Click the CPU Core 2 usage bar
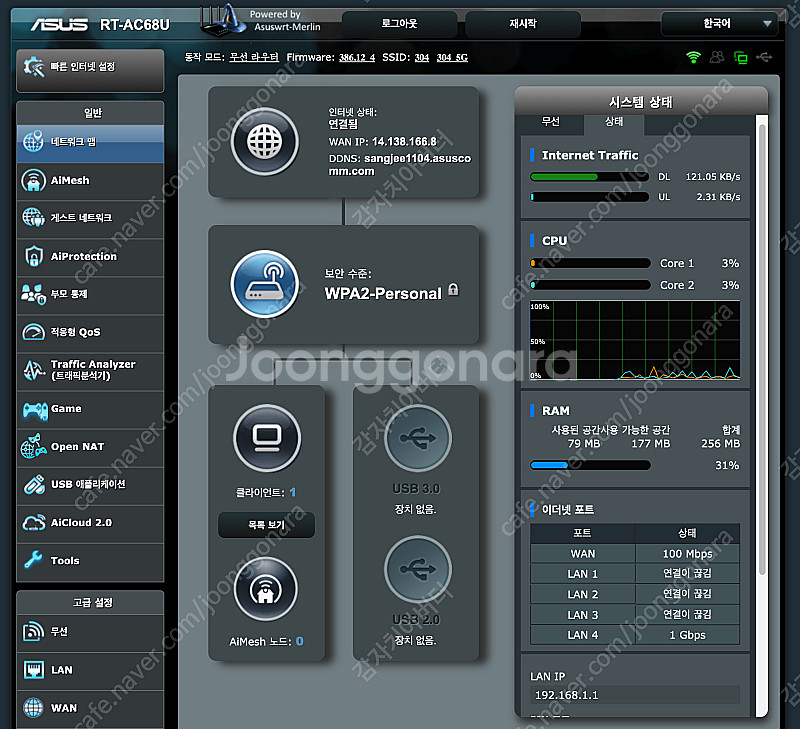The width and height of the screenshot is (800, 729). [590, 285]
